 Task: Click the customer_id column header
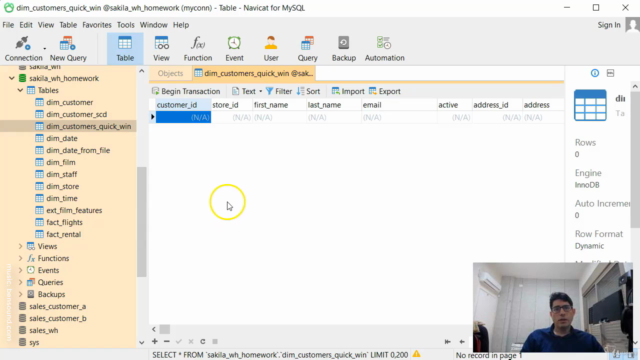[183, 105]
